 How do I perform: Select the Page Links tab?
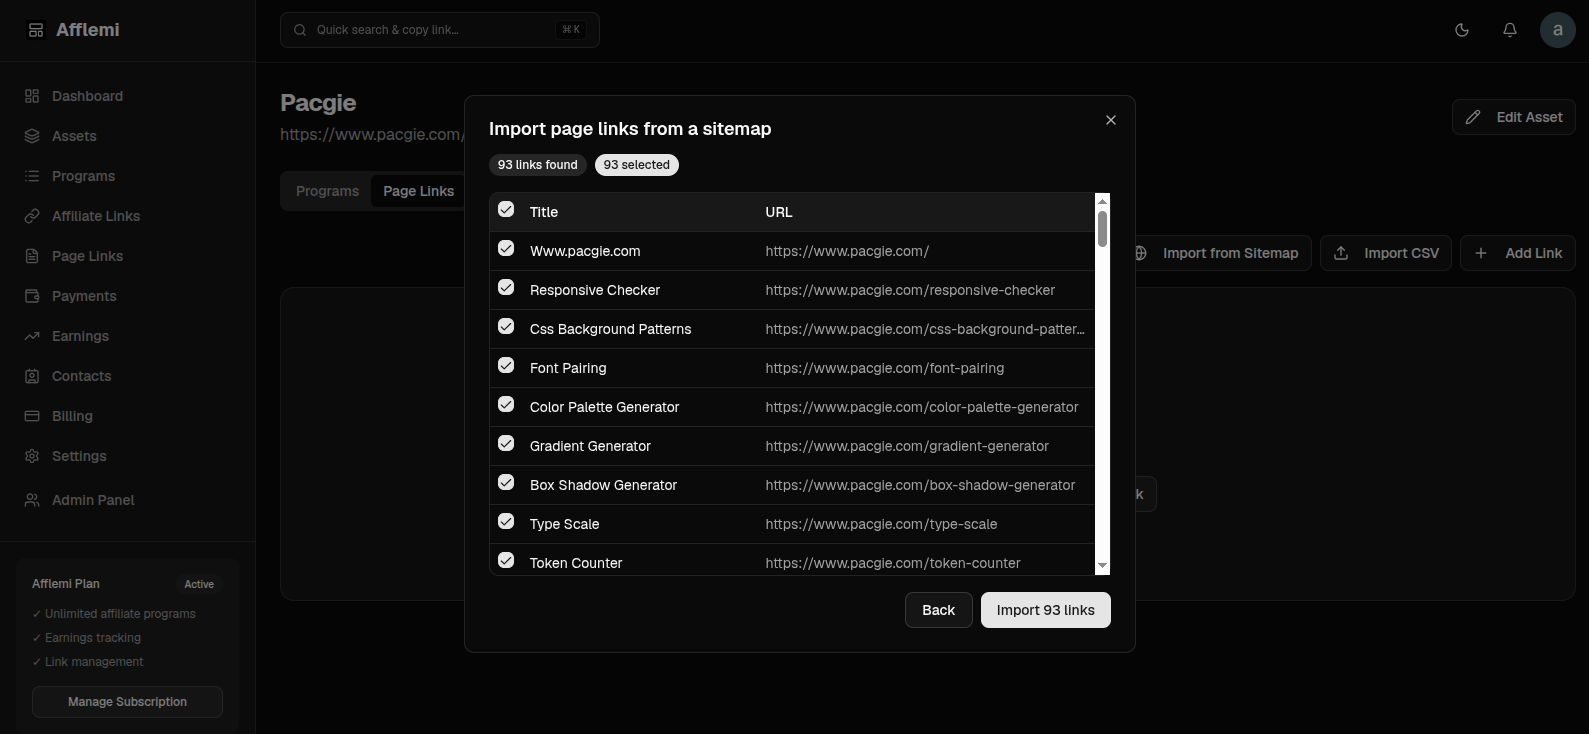(x=418, y=191)
